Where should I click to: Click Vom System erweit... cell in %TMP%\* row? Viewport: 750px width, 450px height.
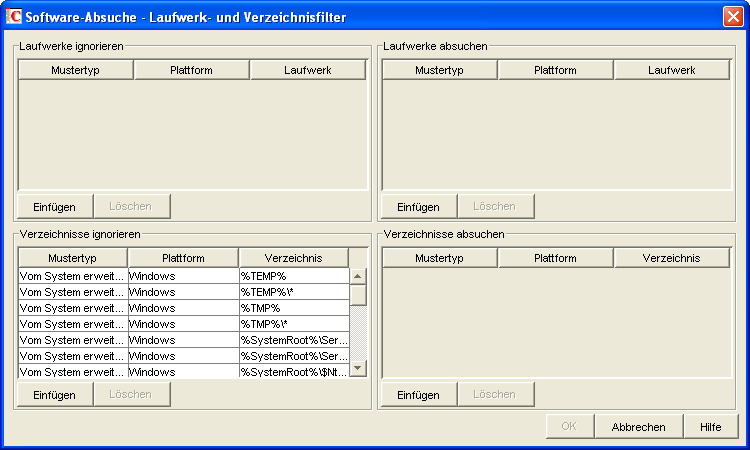73,324
